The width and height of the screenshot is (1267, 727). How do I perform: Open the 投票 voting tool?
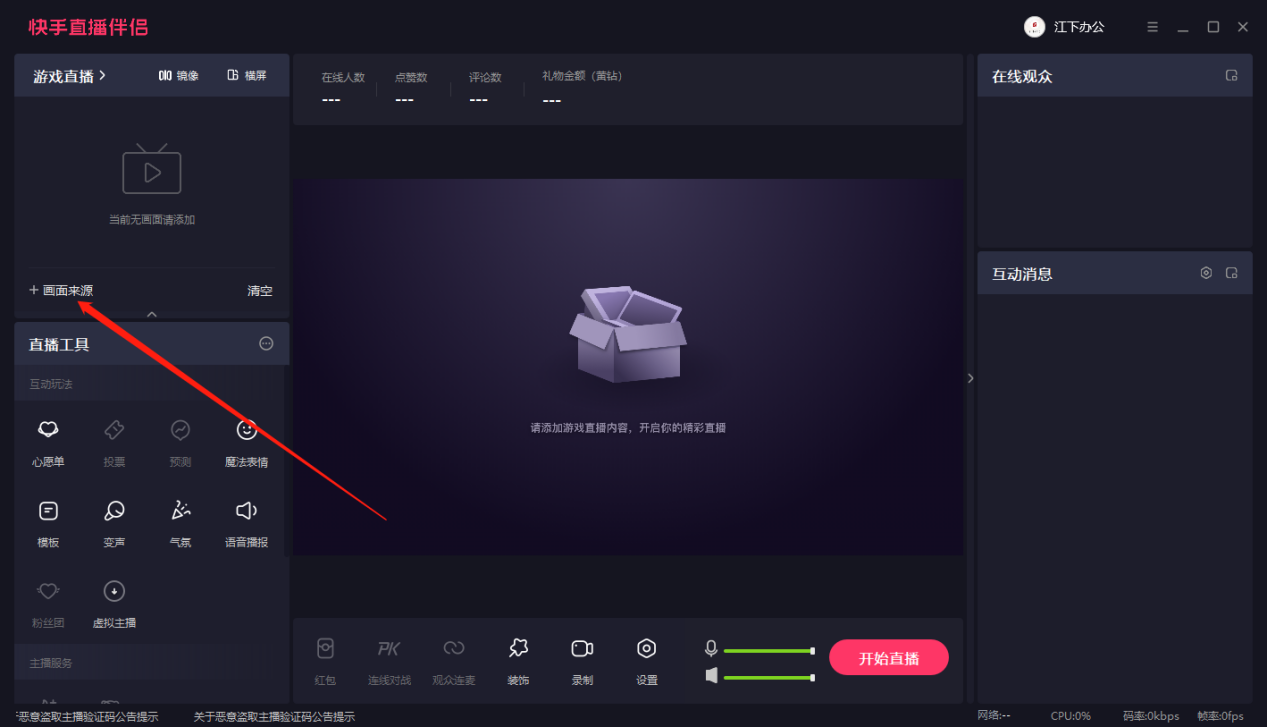[114, 443]
